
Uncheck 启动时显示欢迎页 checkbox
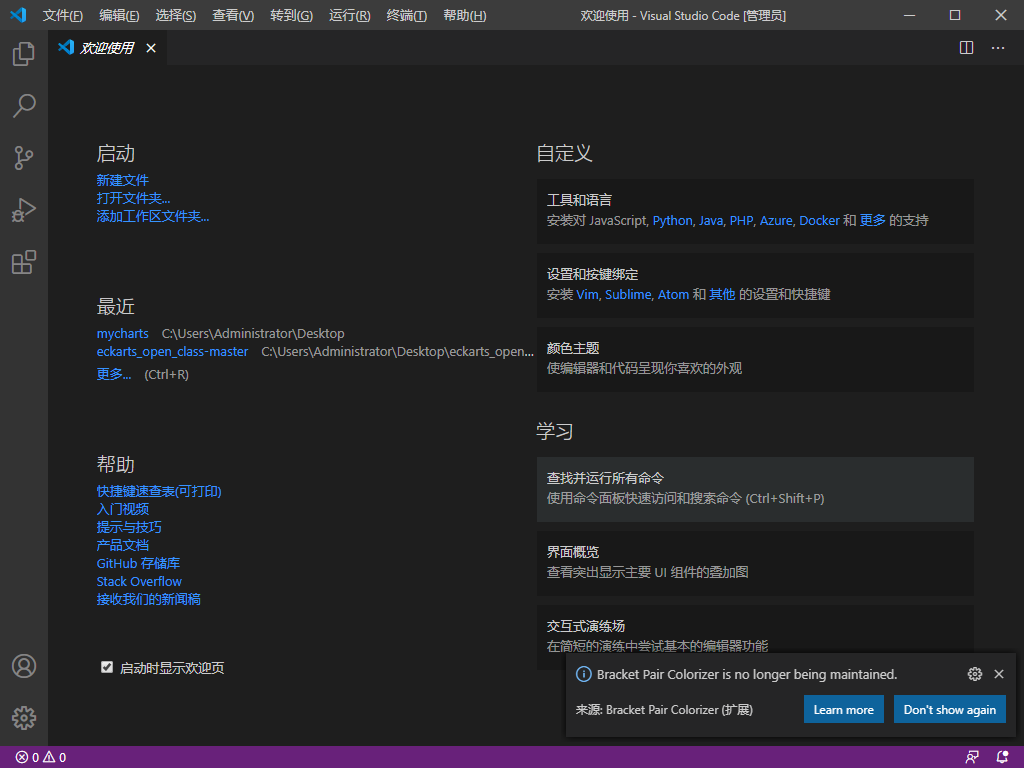coord(107,667)
